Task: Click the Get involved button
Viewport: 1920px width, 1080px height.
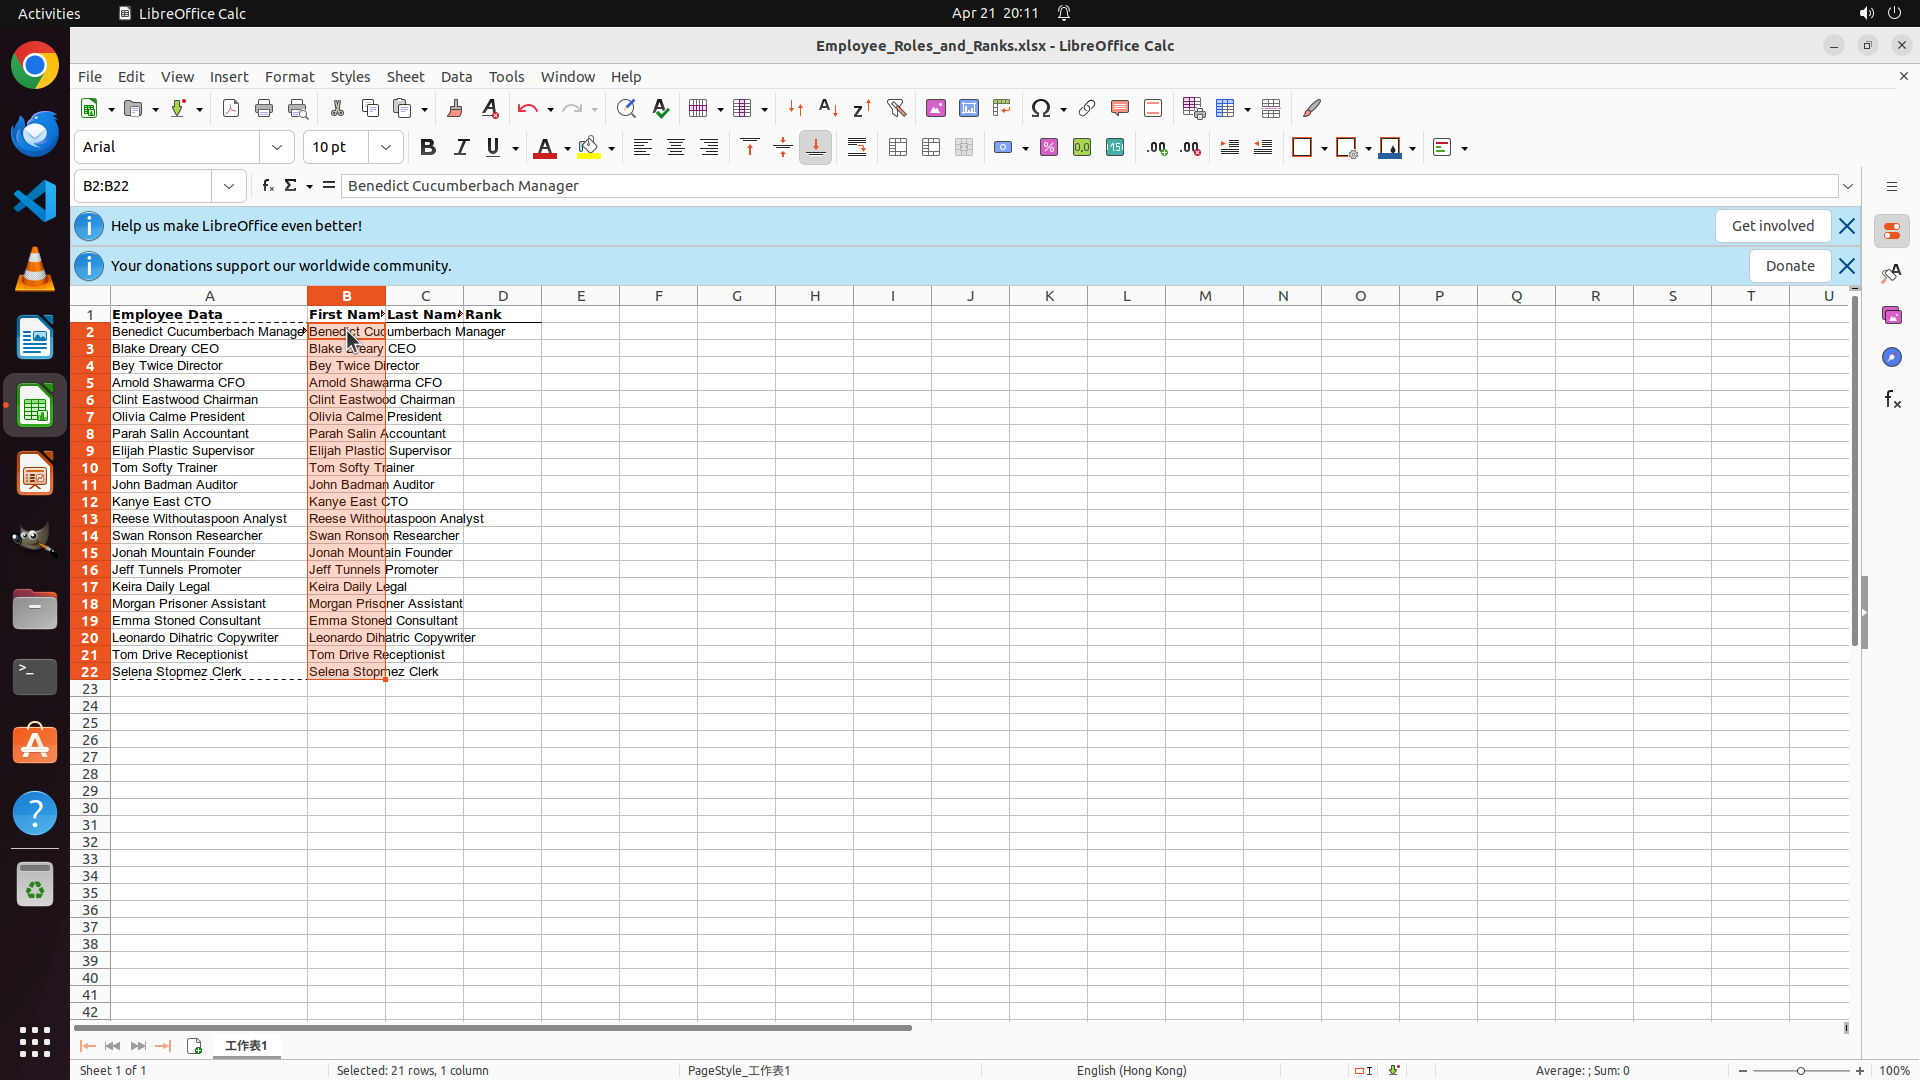Action: click(1772, 226)
